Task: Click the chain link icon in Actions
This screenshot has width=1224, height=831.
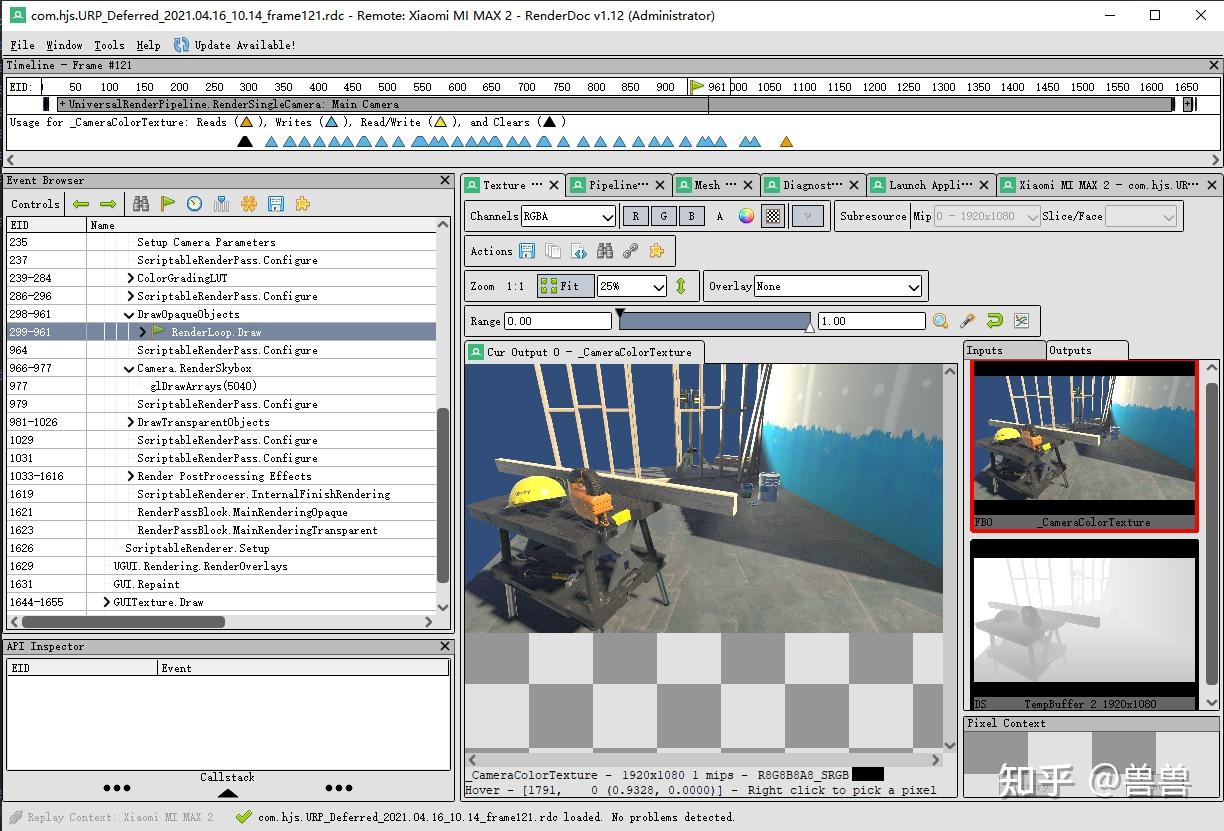Action: click(630, 251)
